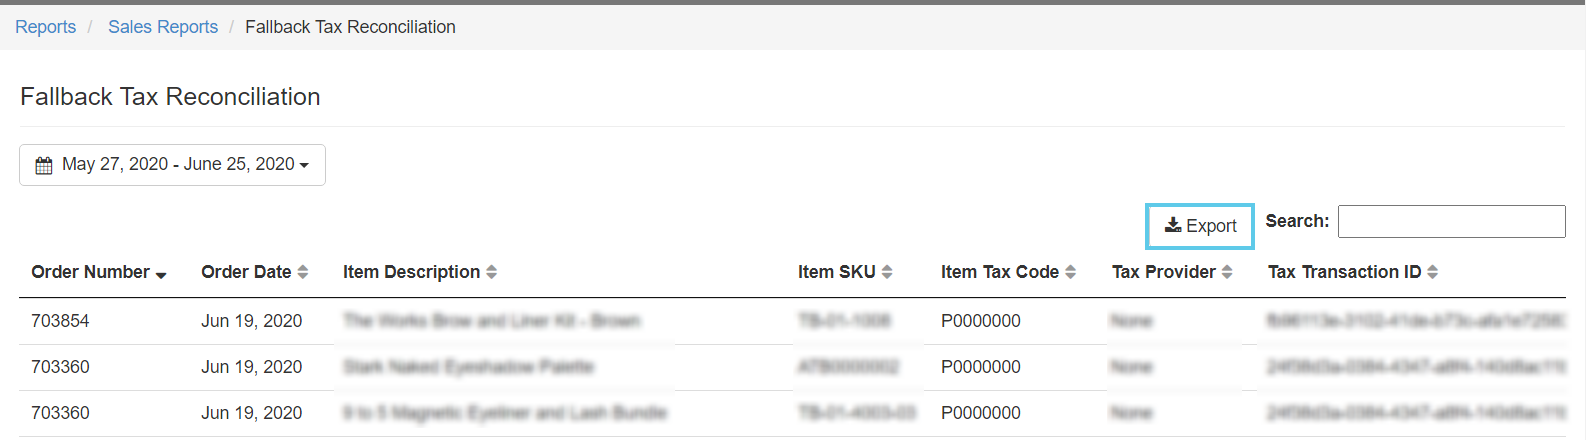Click Tax Transaction ID sort arrows

pyautogui.click(x=1432, y=272)
